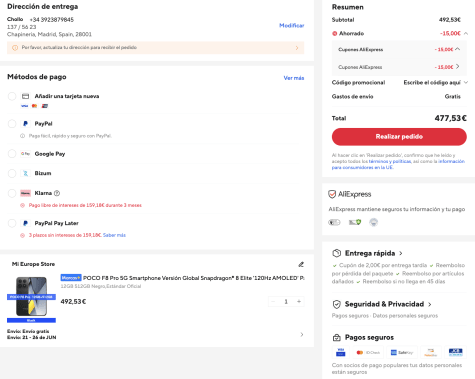Screen dimensions: 475x379
Task: Click the Pagos seguros lock bag icon
Action: coord(337,338)
